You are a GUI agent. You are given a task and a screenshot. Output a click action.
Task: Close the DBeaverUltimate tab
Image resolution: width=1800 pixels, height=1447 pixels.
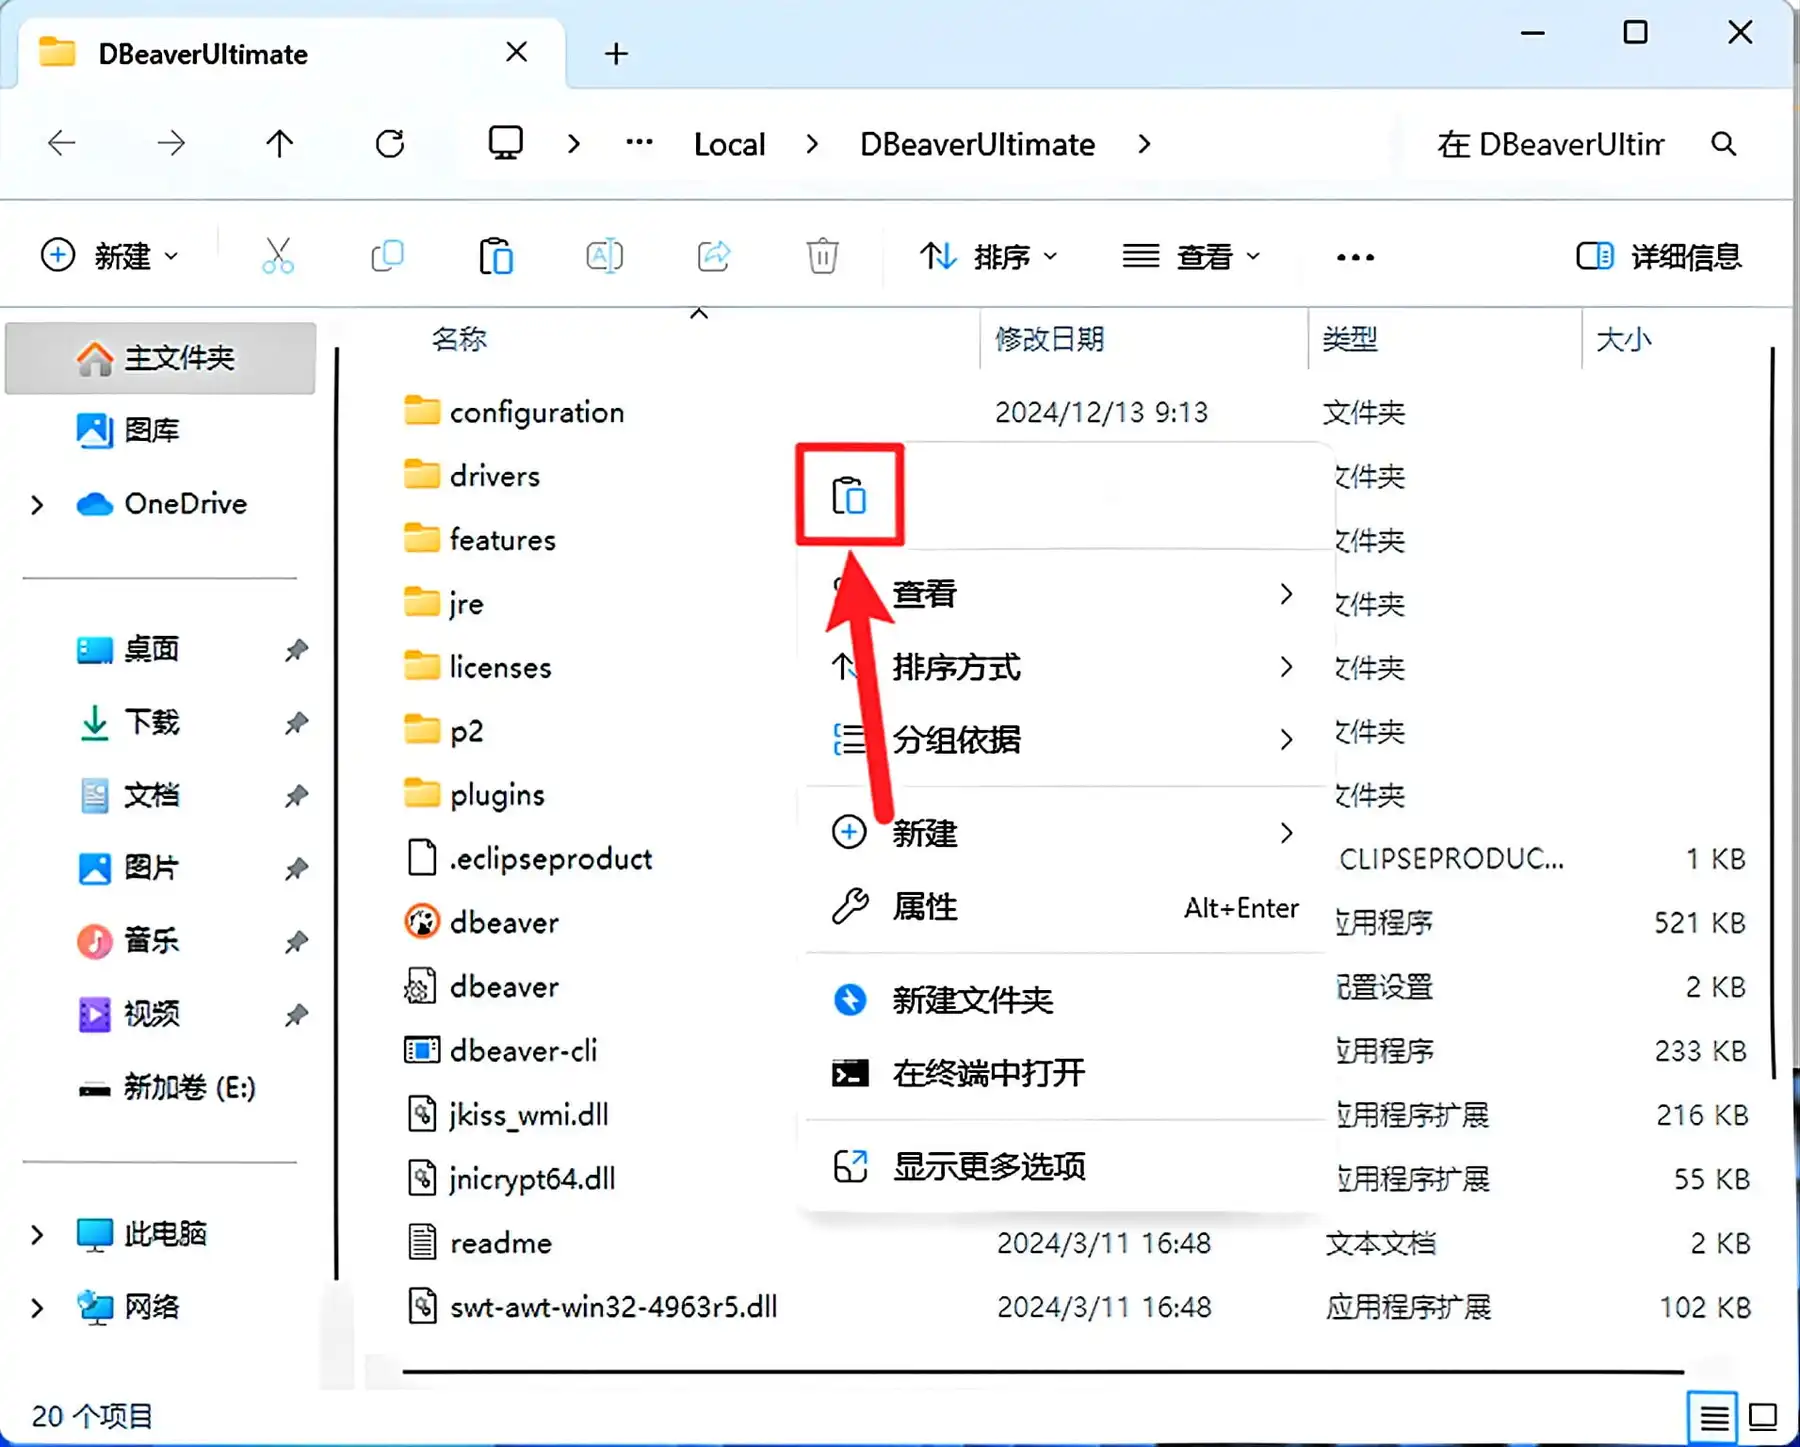[516, 52]
